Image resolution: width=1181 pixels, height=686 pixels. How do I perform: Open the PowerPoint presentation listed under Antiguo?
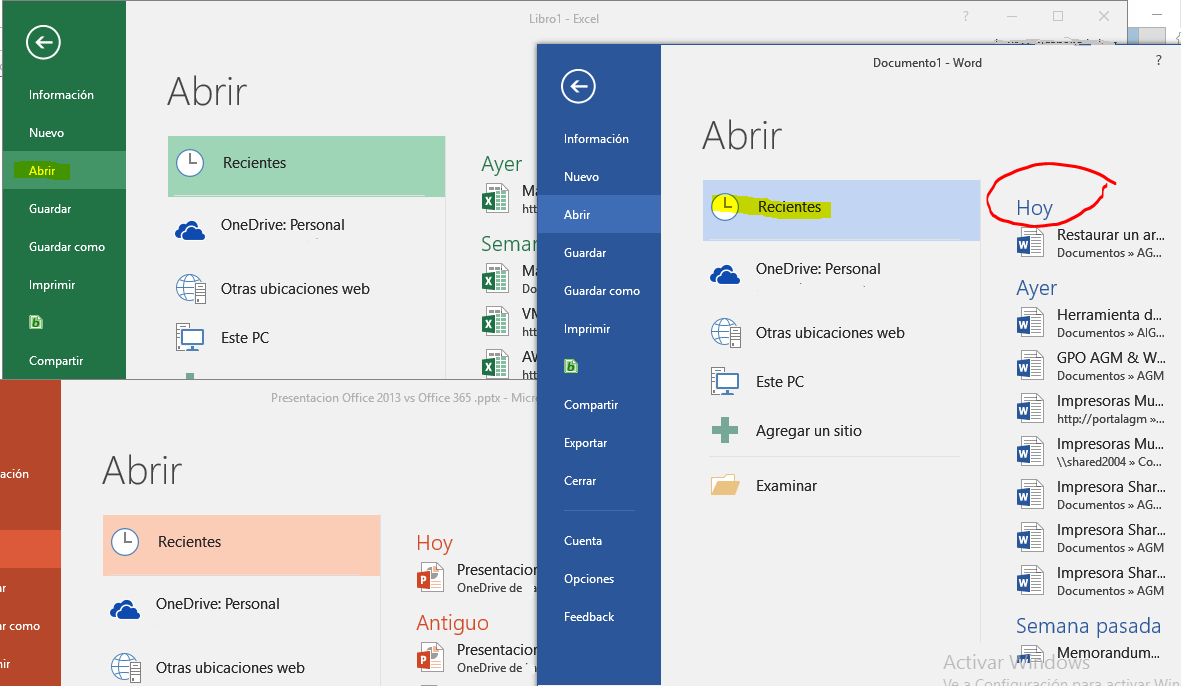point(477,658)
